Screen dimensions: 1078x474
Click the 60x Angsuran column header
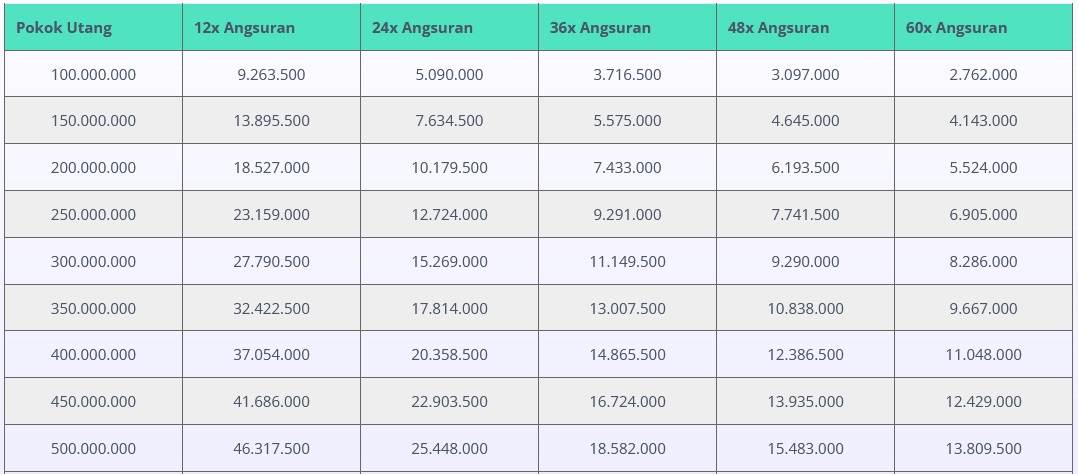tap(956, 28)
